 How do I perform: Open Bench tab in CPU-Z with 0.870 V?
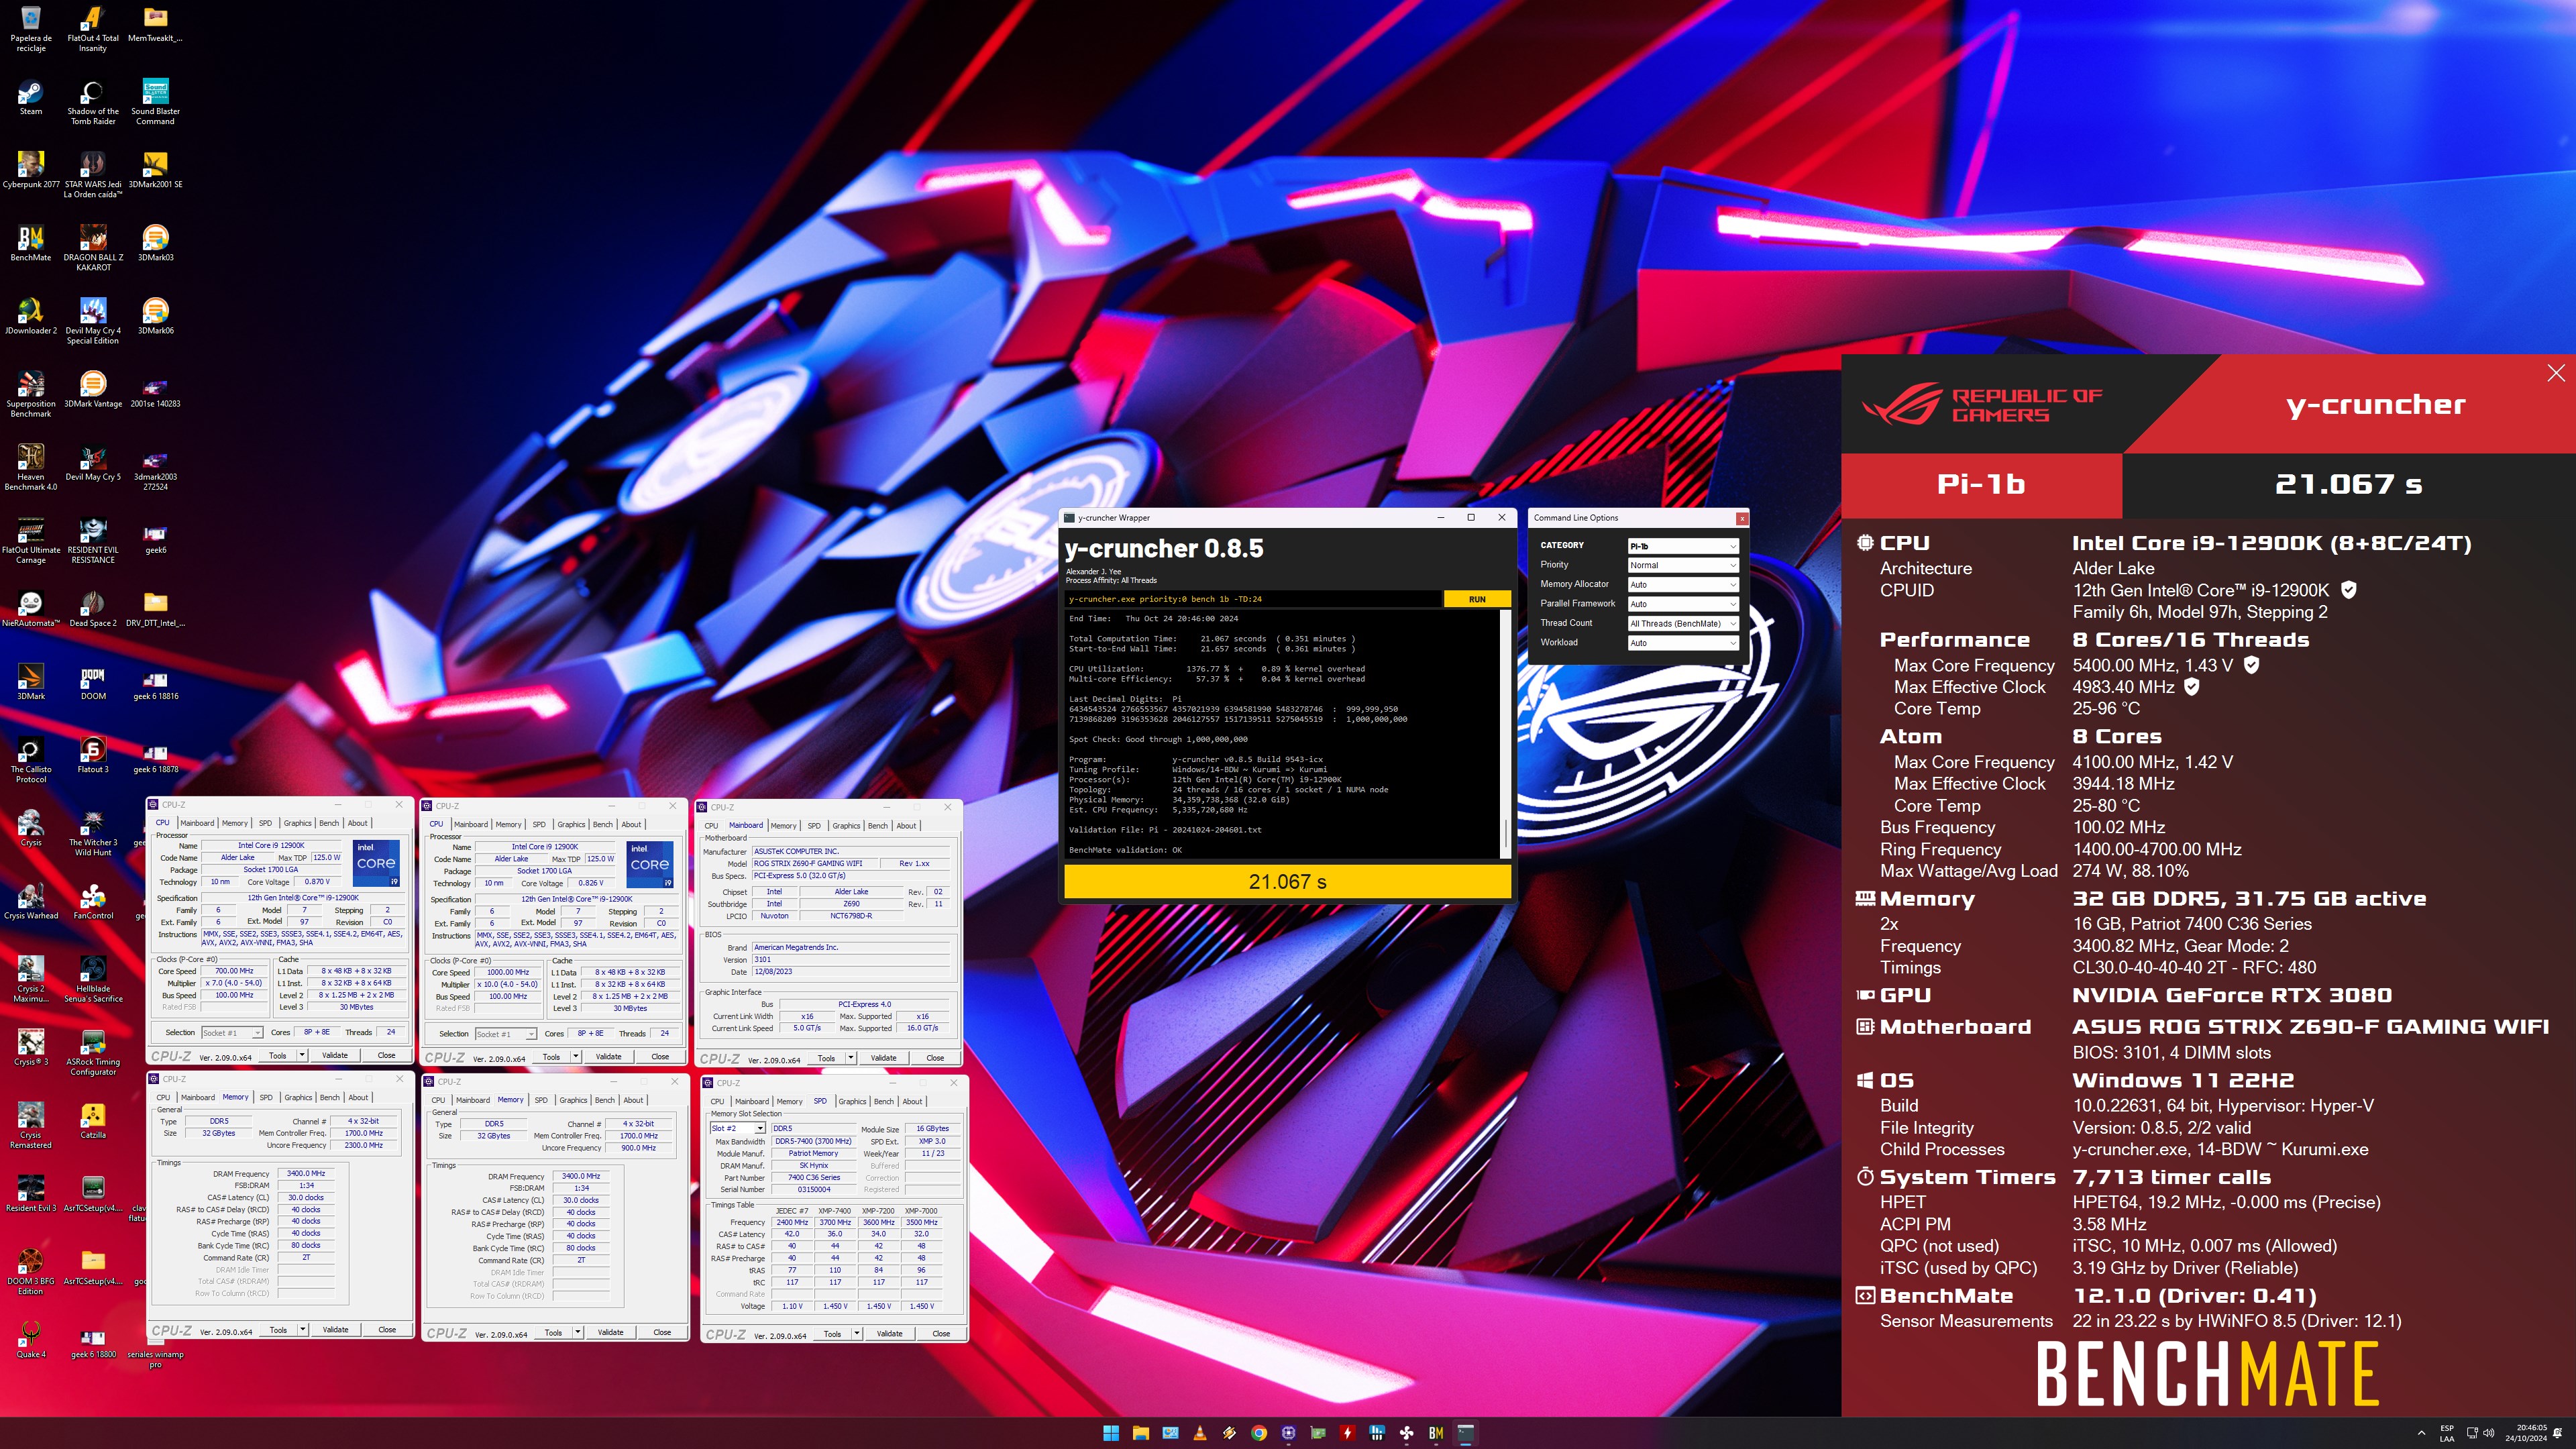329,824
